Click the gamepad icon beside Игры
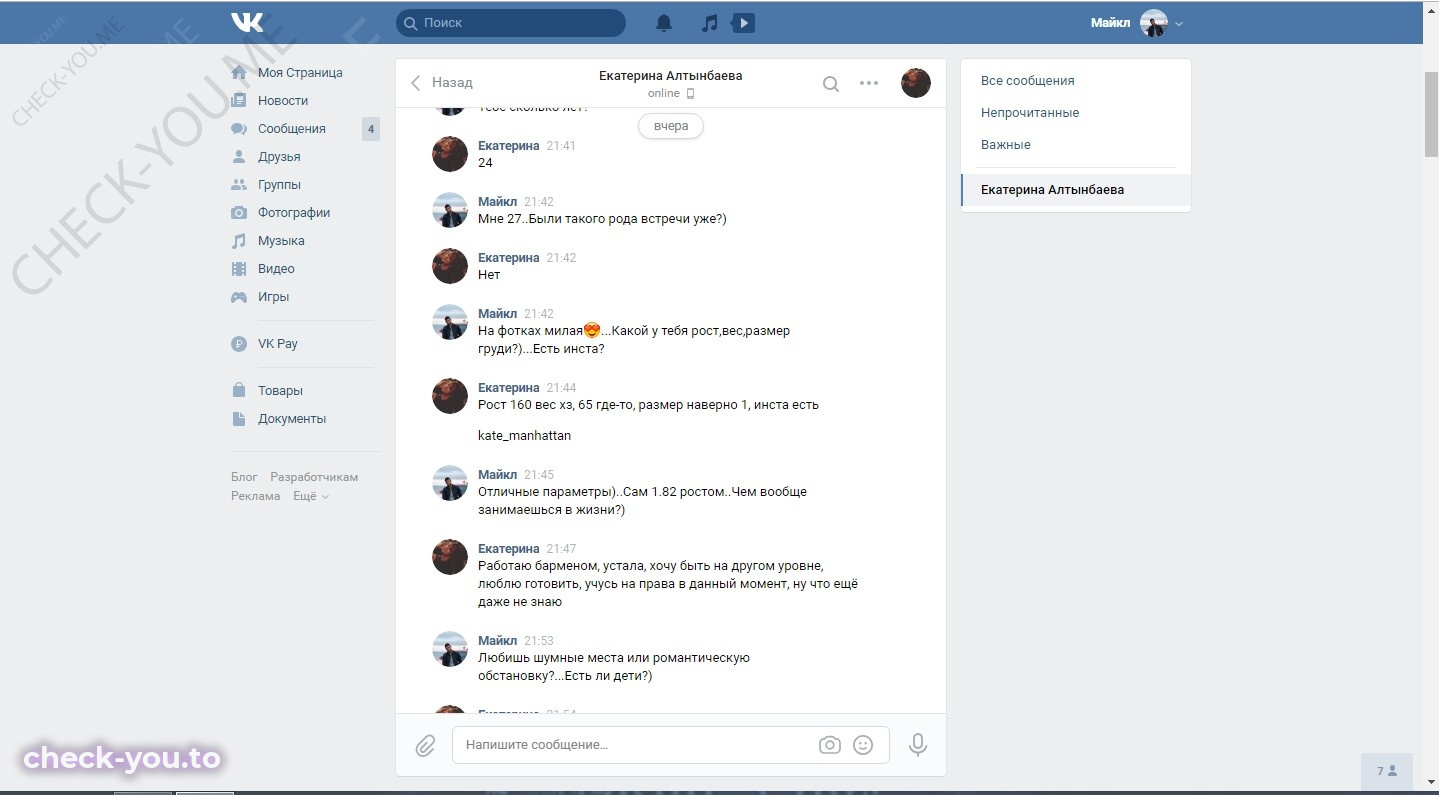This screenshot has height=795, width=1439. [x=239, y=297]
